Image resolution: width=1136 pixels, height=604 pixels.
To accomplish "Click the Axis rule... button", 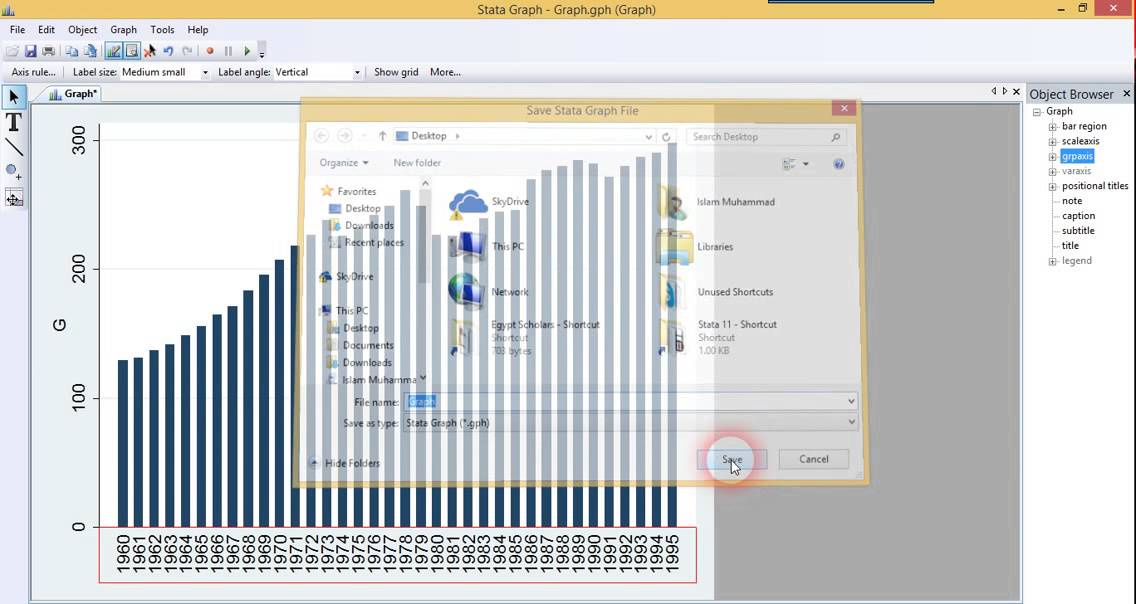I will point(33,72).
